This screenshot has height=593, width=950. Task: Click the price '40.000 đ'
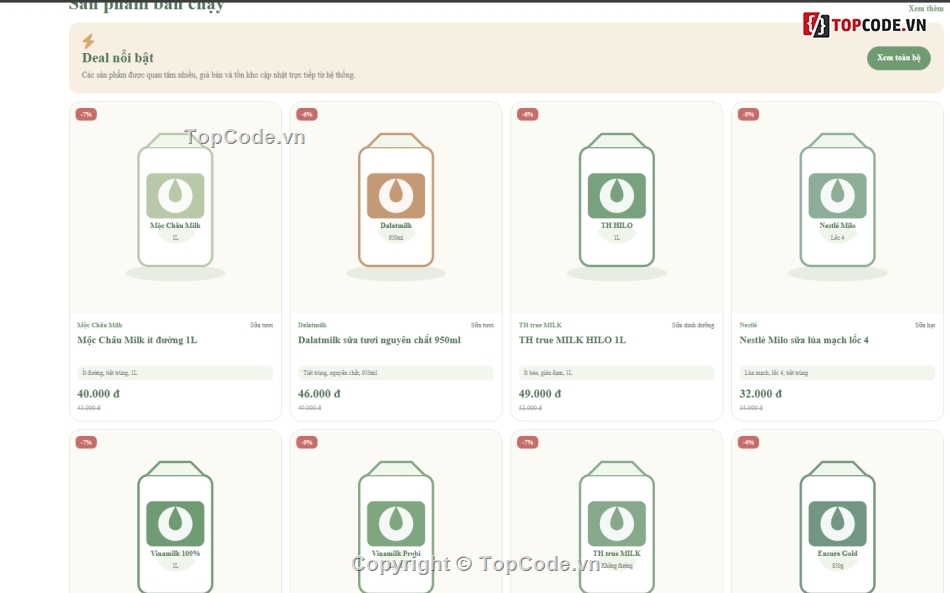[x=98, y=394]
